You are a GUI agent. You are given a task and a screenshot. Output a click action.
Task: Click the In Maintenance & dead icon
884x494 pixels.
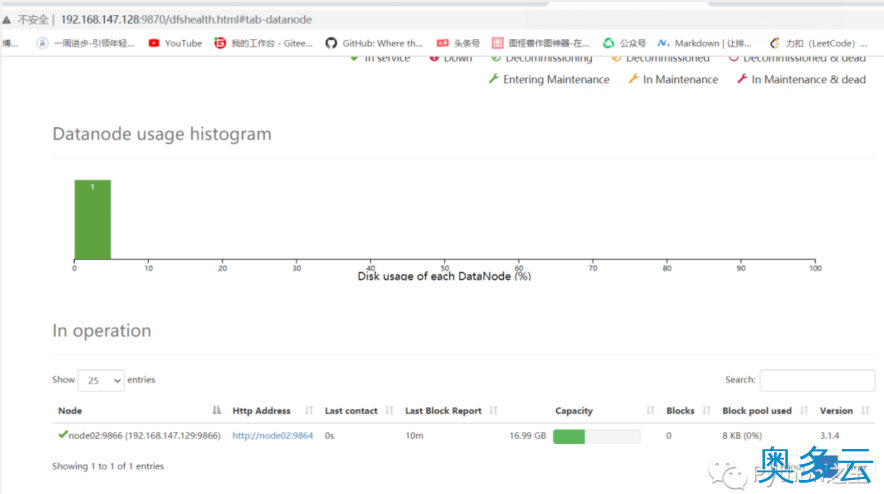(742, 79)
